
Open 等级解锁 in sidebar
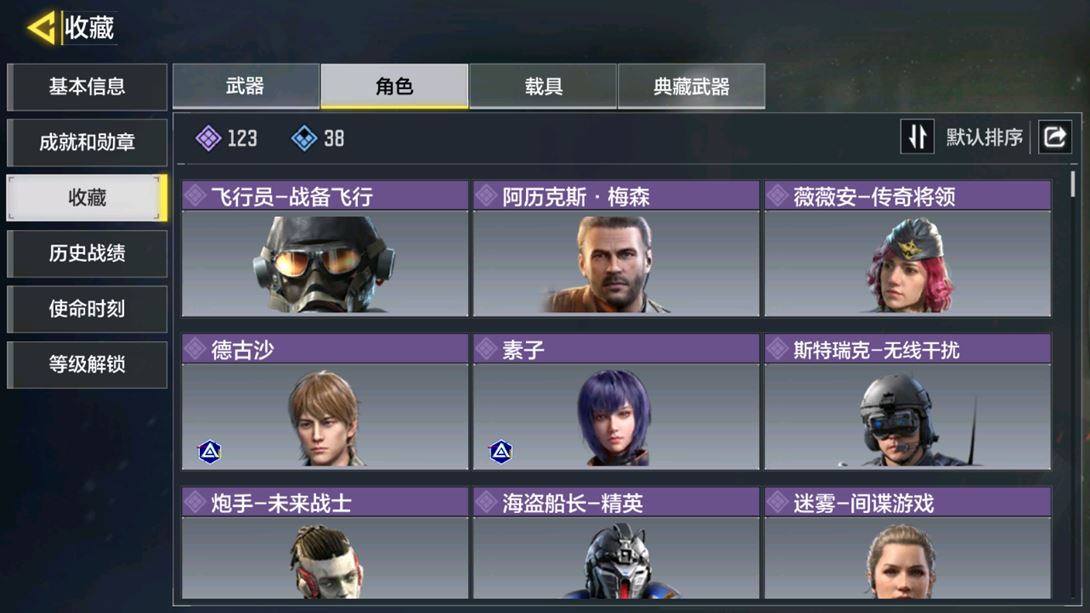(x=87, y=365)
